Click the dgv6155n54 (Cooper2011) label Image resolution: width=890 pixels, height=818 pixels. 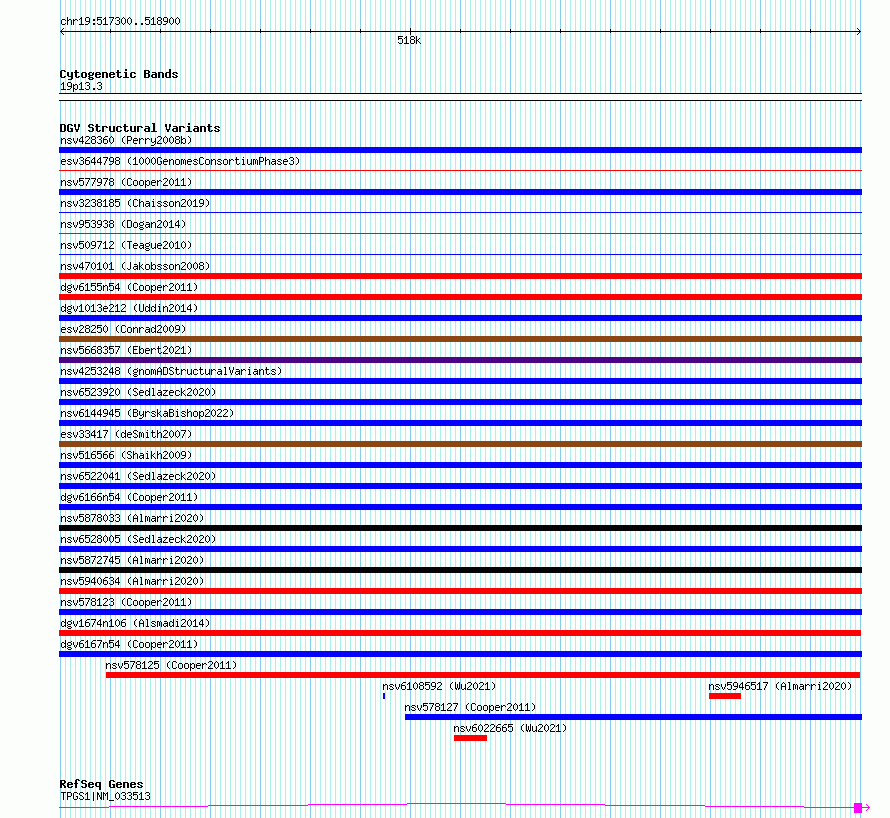tap(129, 287)
